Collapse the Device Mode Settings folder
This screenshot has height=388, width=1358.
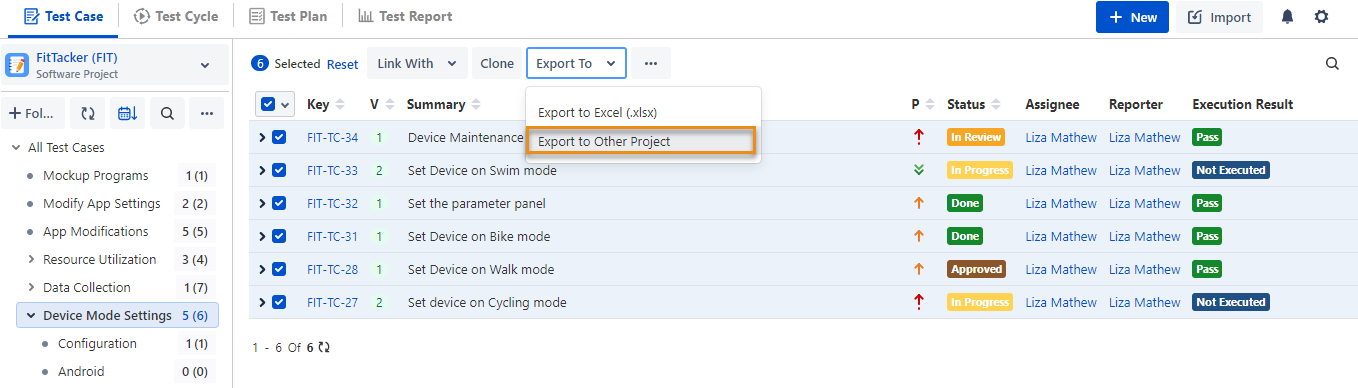point(31,315)
